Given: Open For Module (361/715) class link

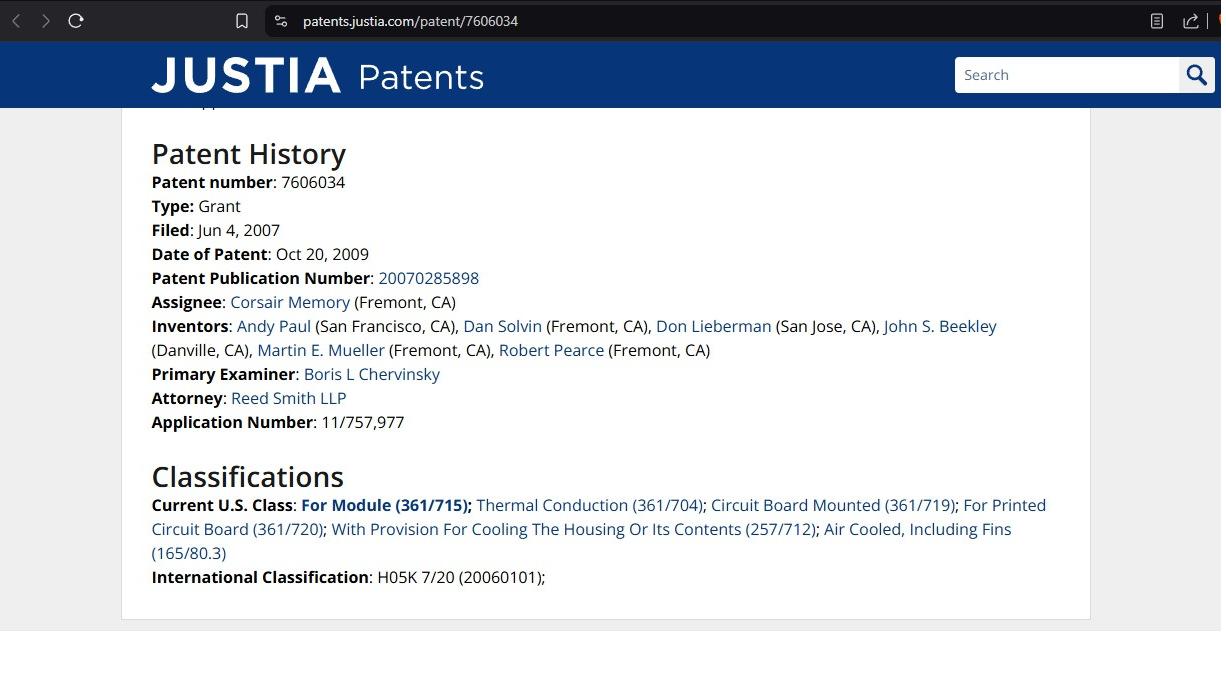Looking at the screenshot, I should click(386, 505).
